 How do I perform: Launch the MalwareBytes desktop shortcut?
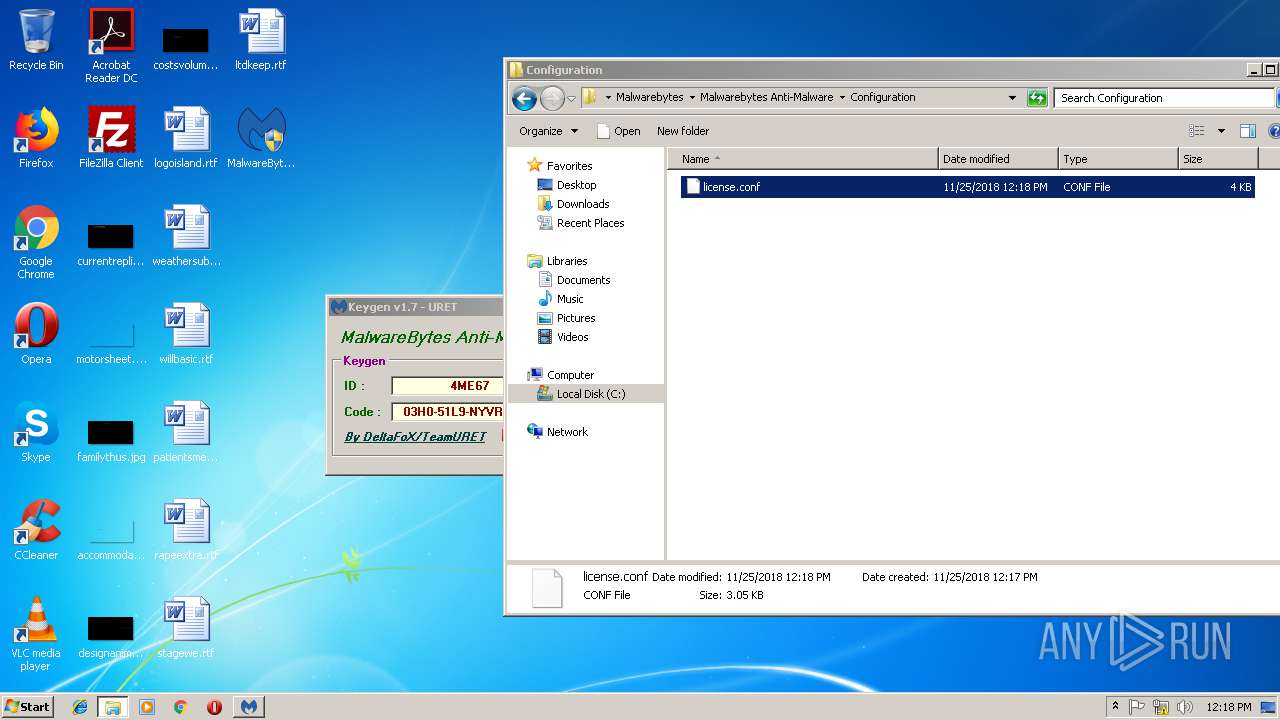261,138
